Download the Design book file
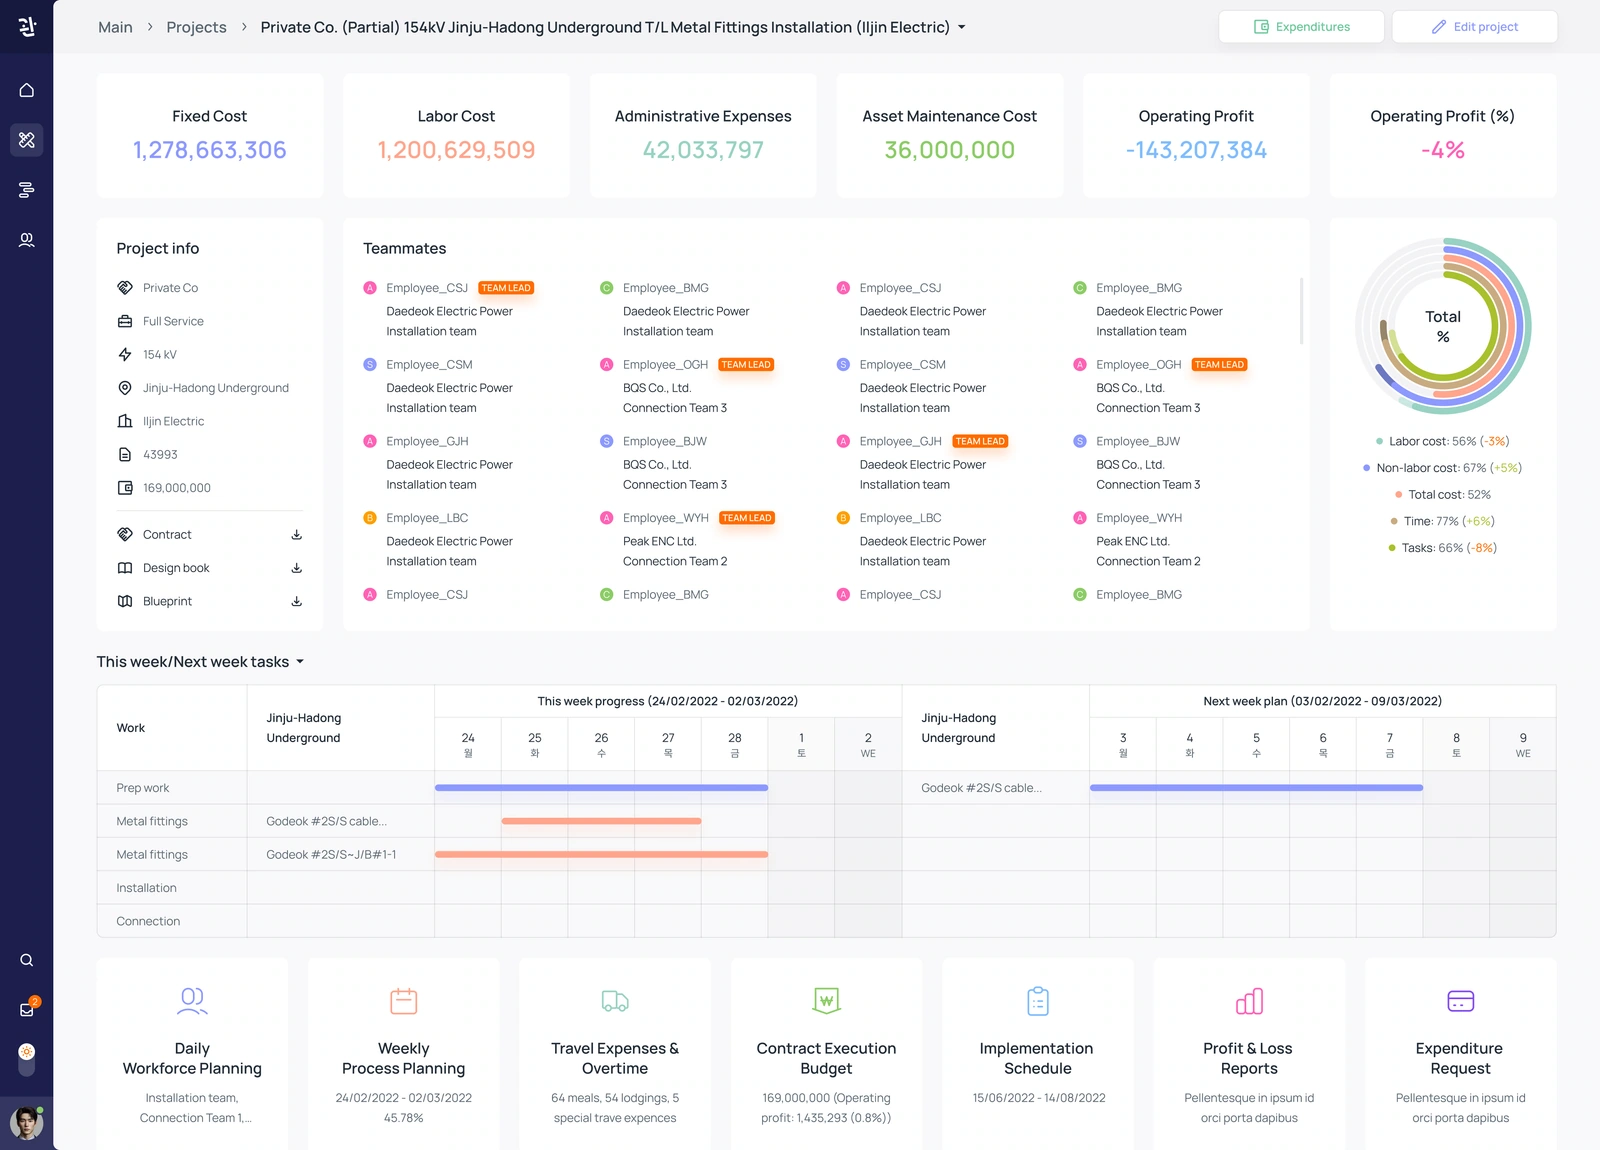Viewport: 1600px width, 1150px height. tap(297, 568)
